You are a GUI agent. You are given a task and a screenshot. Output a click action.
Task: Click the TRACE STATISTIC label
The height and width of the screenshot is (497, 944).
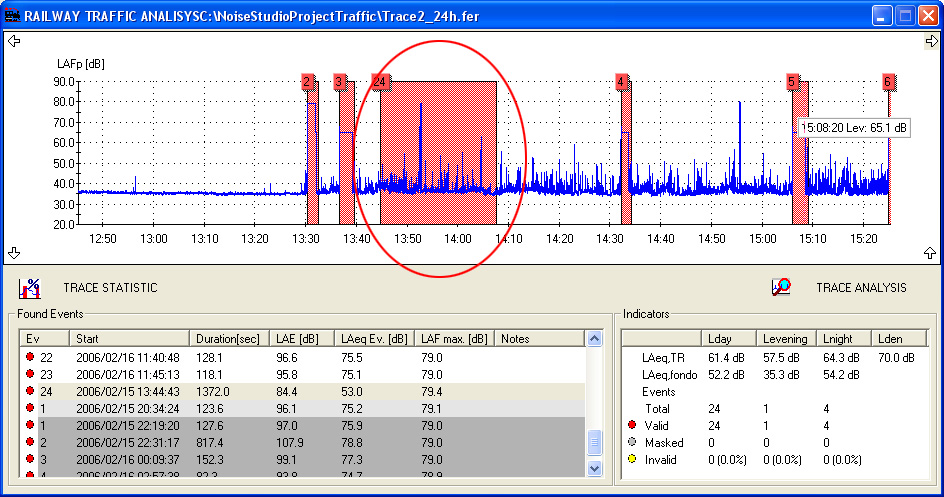(x=110, y=288)
